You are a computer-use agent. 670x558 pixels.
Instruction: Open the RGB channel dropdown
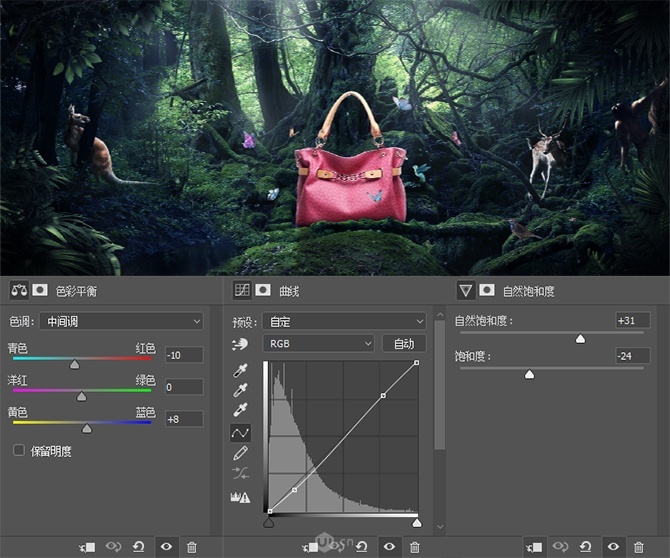pos(319,344)
